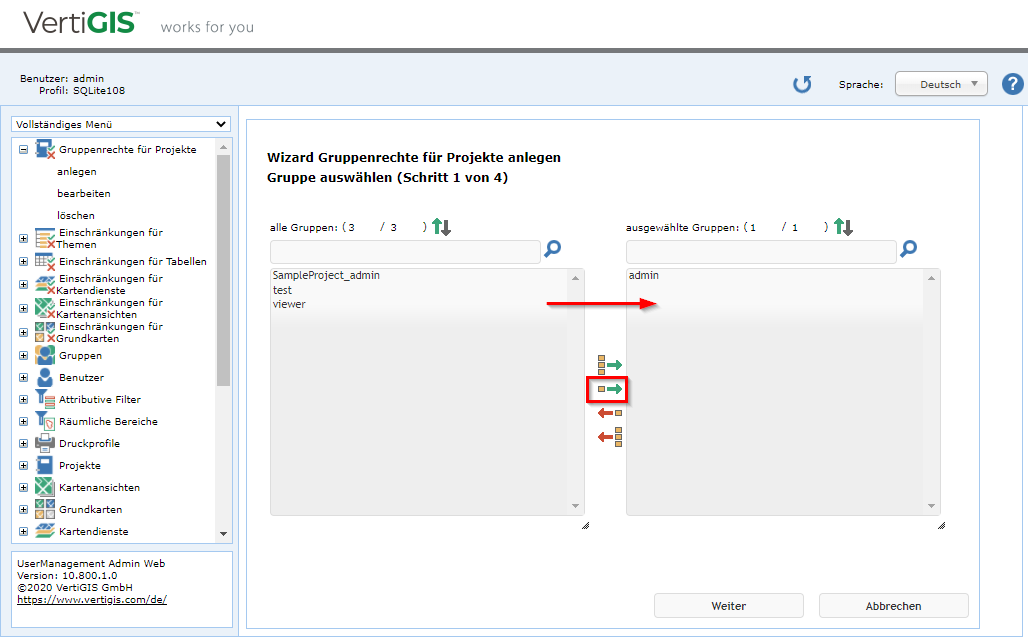Click alle Gruppen list scroll down arrow
Viewport: 1028px width, 637px height.
tap(575, 506)
